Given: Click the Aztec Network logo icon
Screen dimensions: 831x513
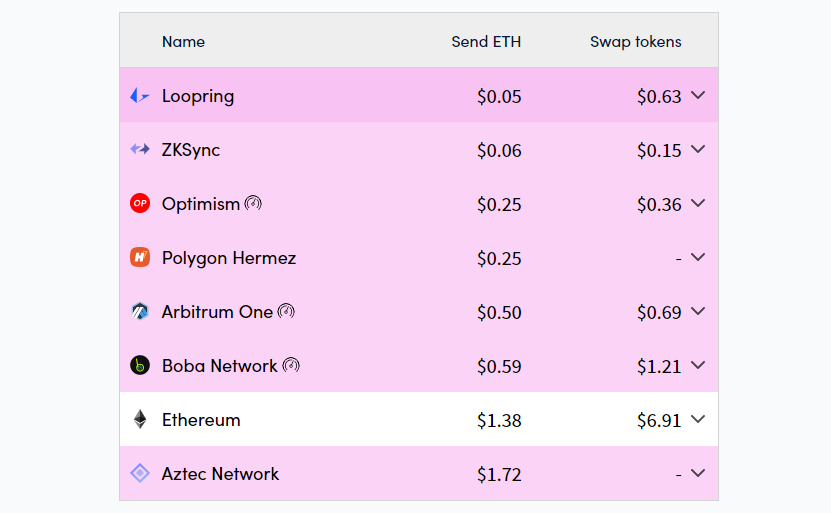Looking at the screenshot, I should pyautogui.click(x=140, y=474).
